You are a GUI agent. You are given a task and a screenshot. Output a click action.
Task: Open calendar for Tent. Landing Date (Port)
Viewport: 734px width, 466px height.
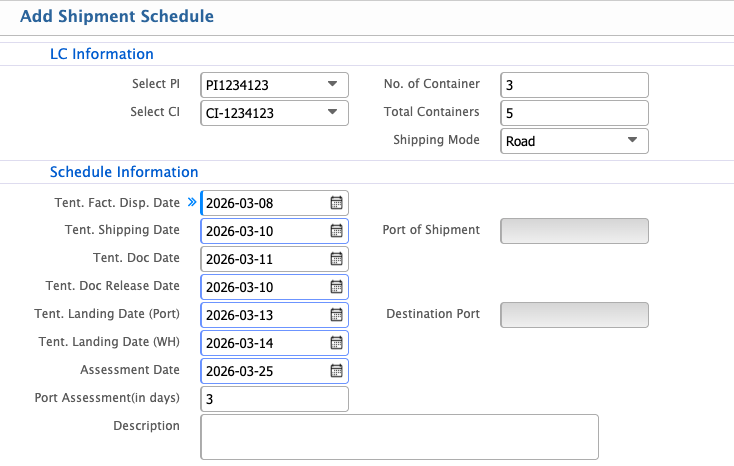click(336, 315)
